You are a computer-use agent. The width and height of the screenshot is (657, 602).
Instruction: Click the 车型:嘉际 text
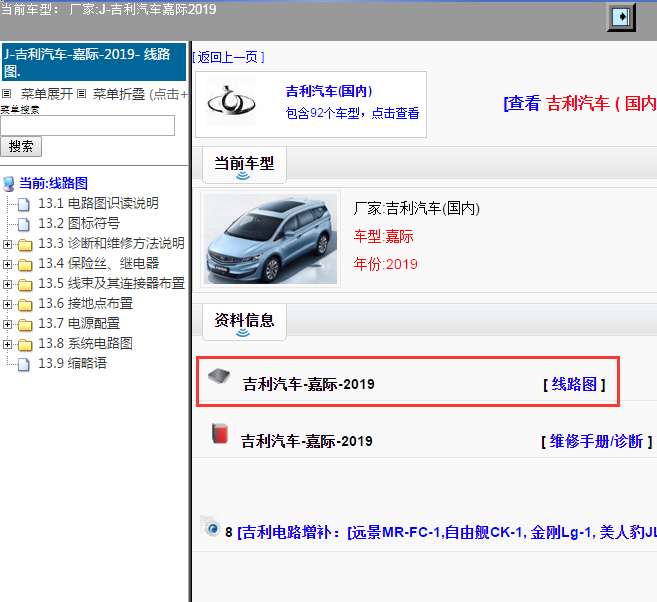pos(383,237)
